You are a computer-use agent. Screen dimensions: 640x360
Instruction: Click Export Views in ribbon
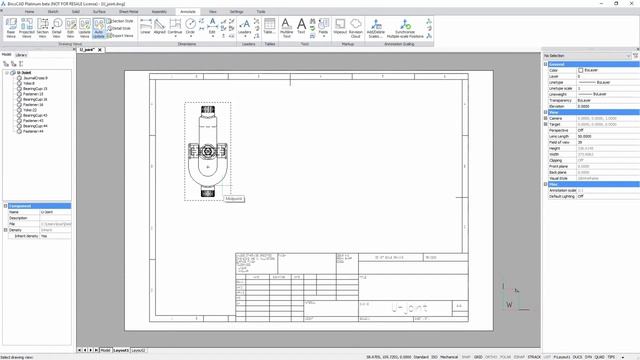(120, 36)
